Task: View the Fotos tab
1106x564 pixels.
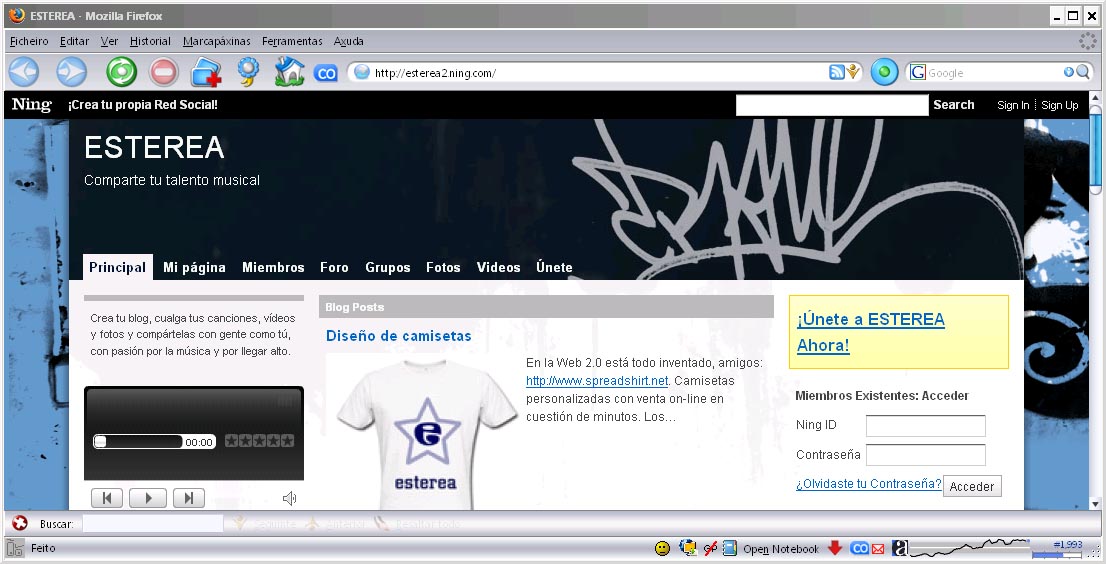Action: (x=443, y=267)
